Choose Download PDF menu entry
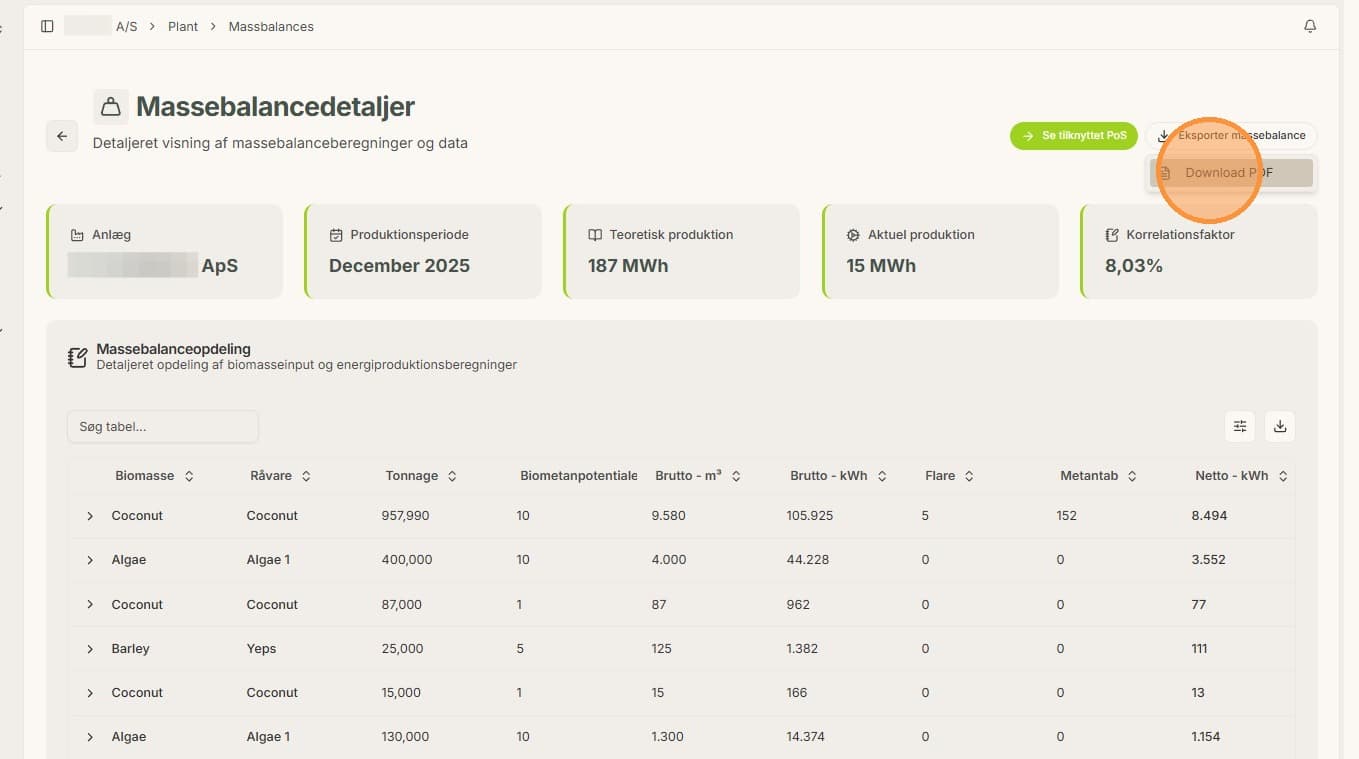The width and height of the screenshot is (1359, 759). (1231, 173)
